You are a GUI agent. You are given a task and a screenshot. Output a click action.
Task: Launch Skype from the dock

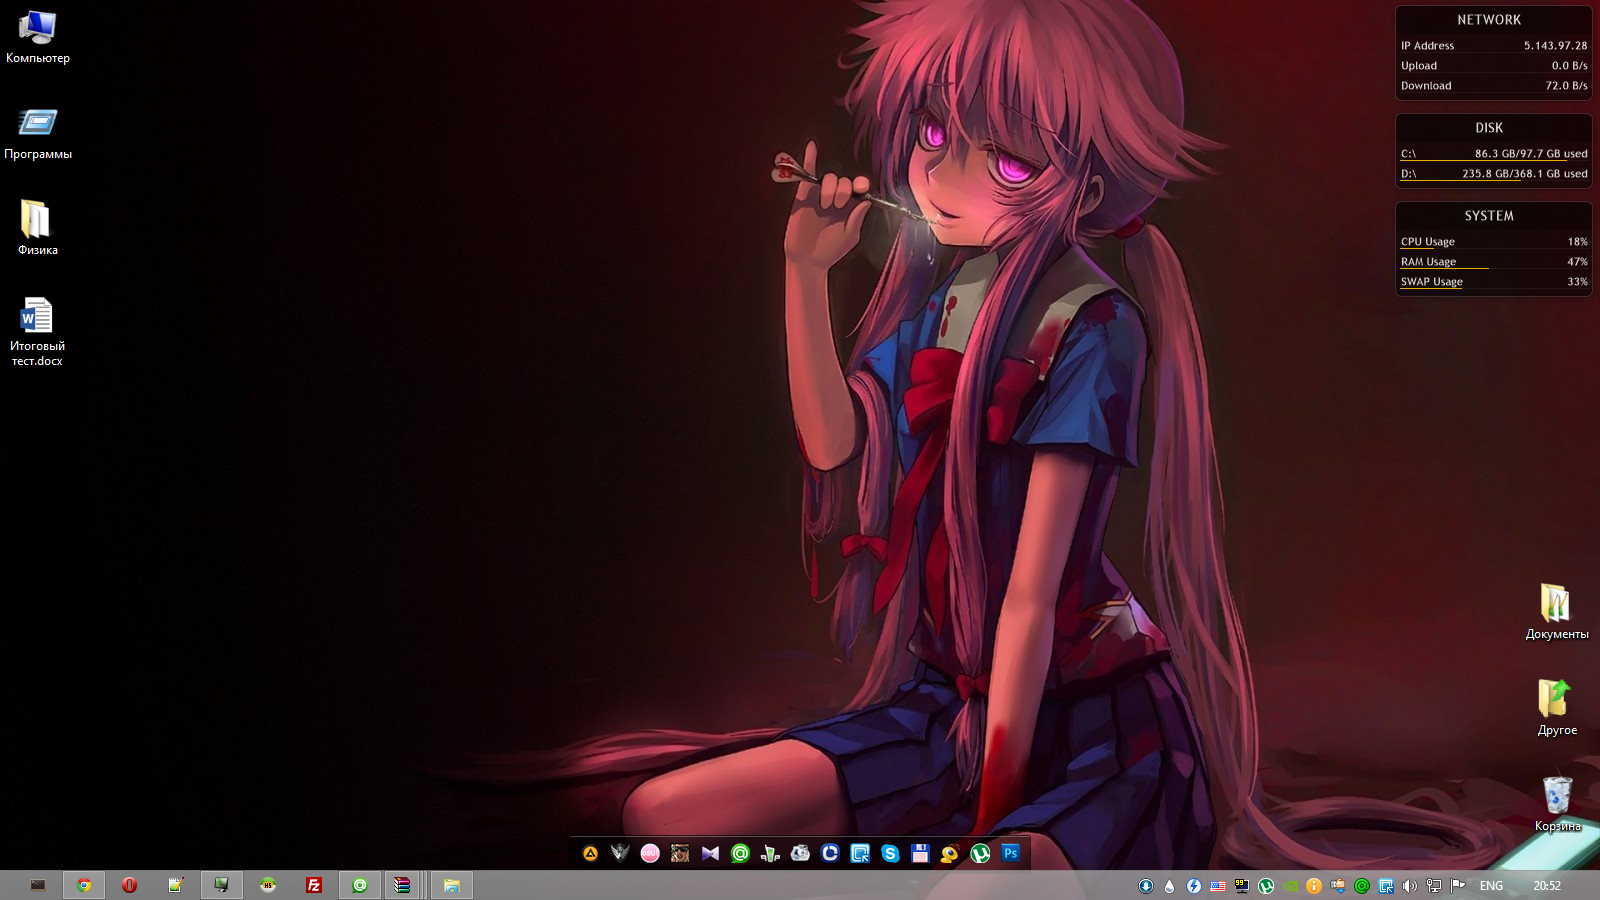tap(890, 853)
